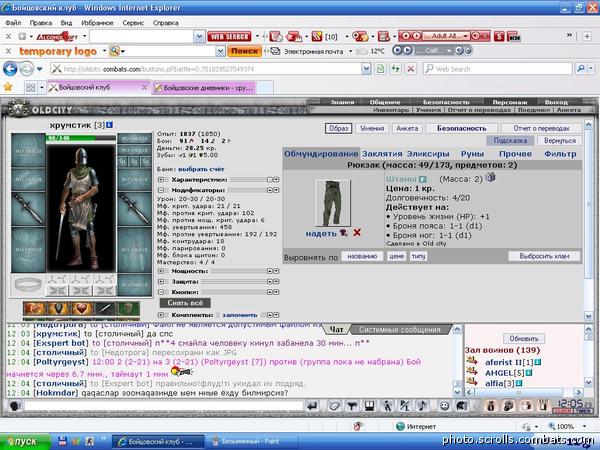Click the music note sound icon in chat toolbar

coord(422,405)
